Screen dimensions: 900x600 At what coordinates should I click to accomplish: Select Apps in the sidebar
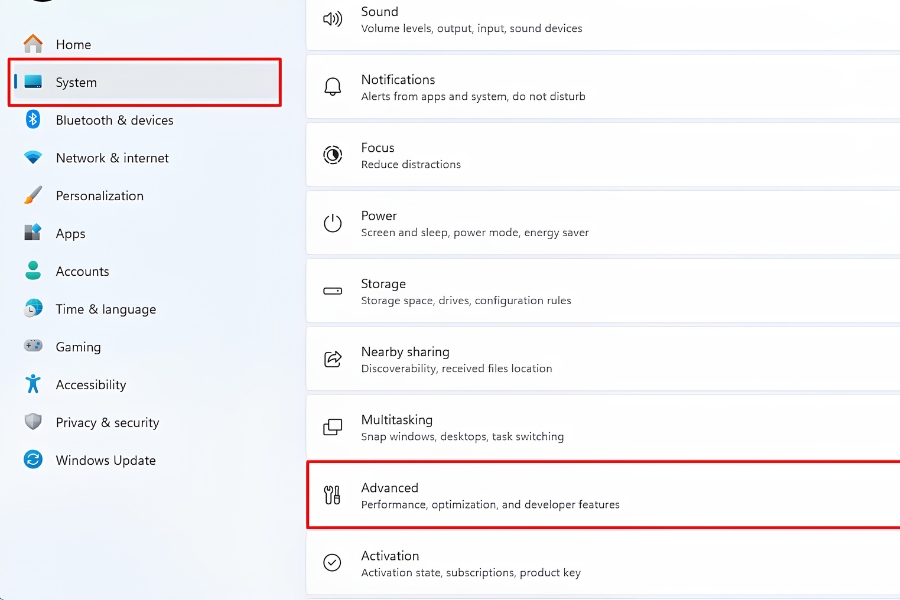point(145,234)
